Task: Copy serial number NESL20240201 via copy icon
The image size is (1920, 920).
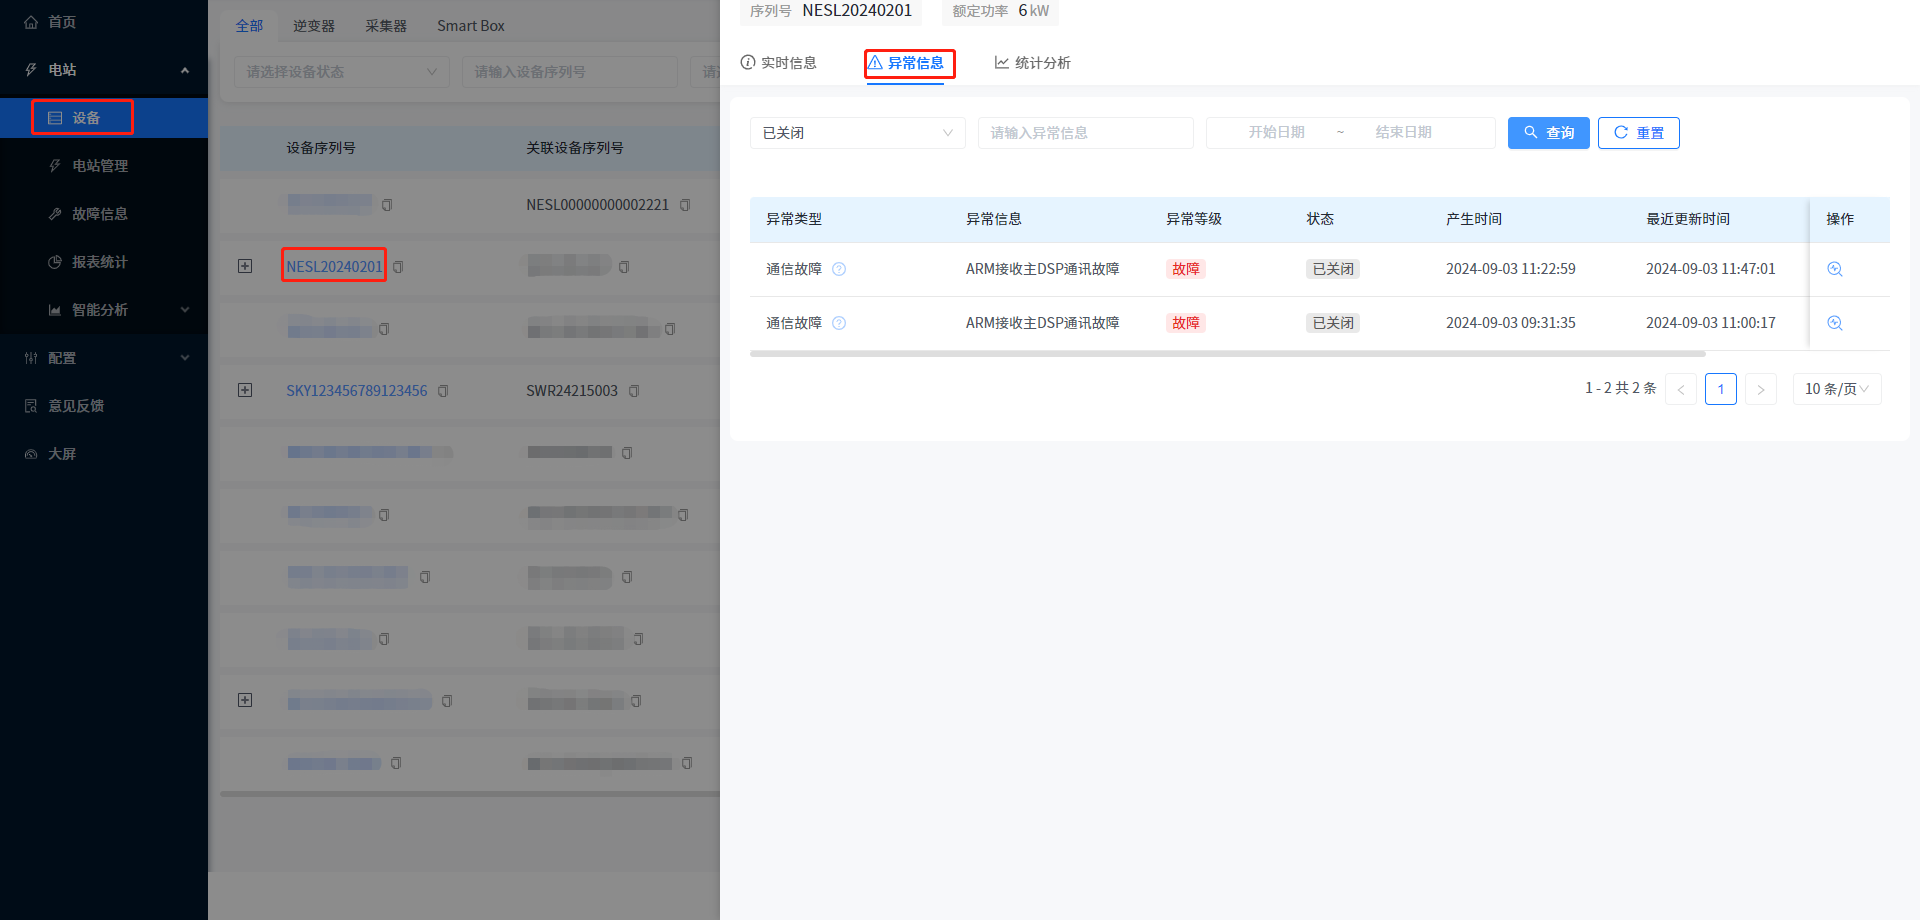Action: [x=399, y=267]
